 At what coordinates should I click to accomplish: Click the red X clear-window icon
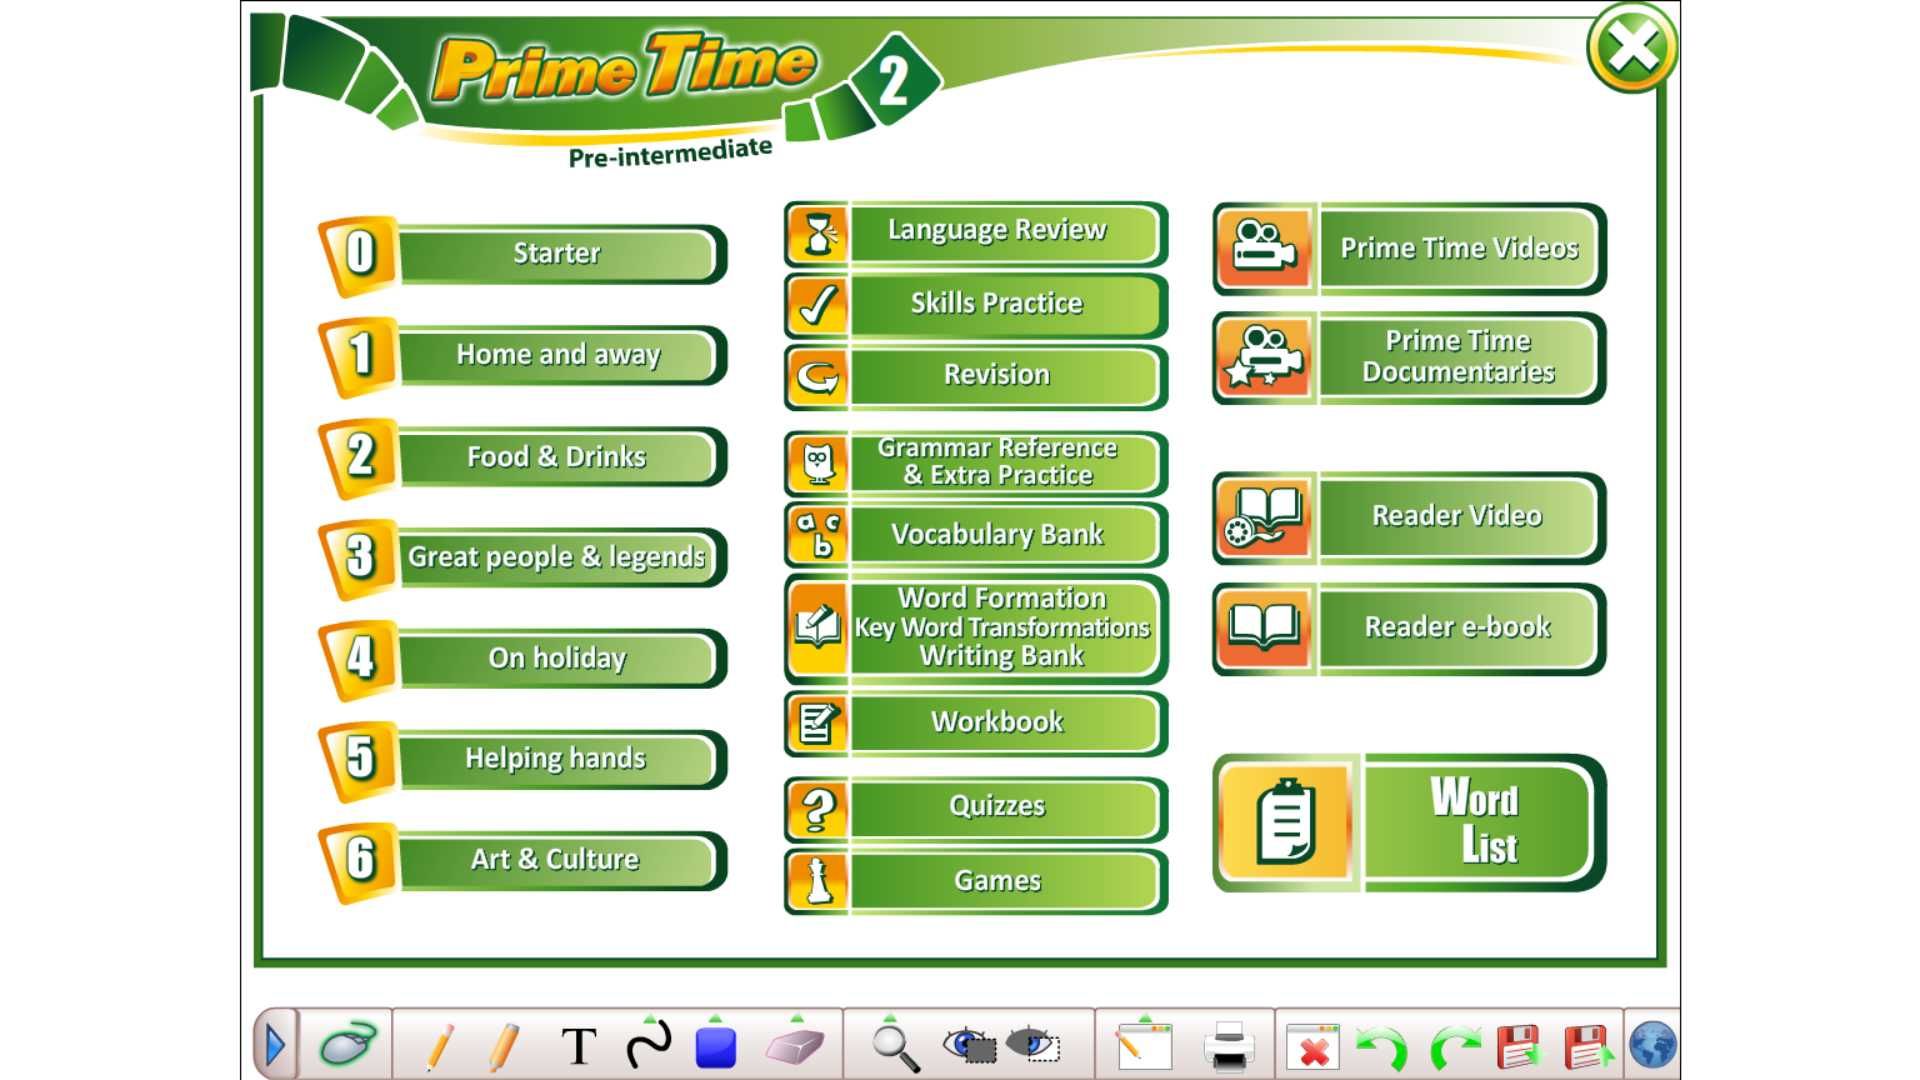coord(1313,1046)
